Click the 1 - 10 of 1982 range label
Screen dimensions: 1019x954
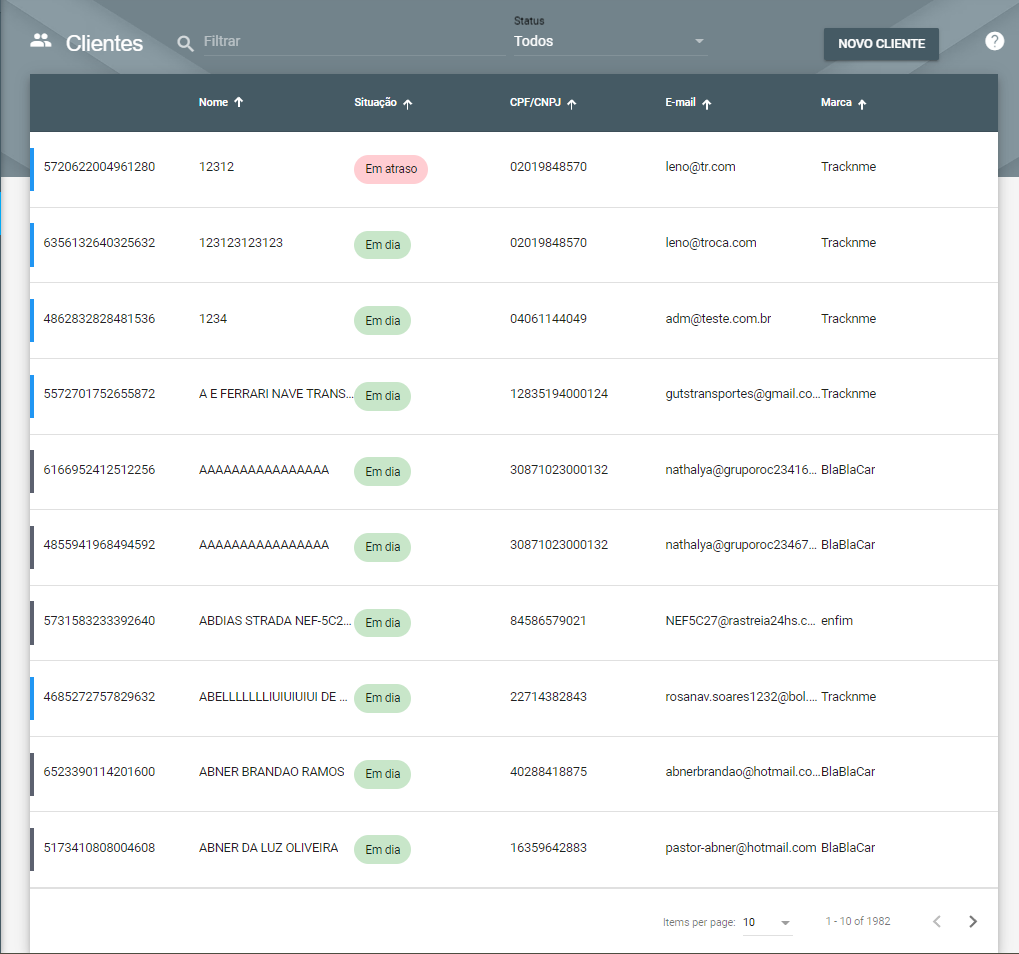(x=858, y=922)
